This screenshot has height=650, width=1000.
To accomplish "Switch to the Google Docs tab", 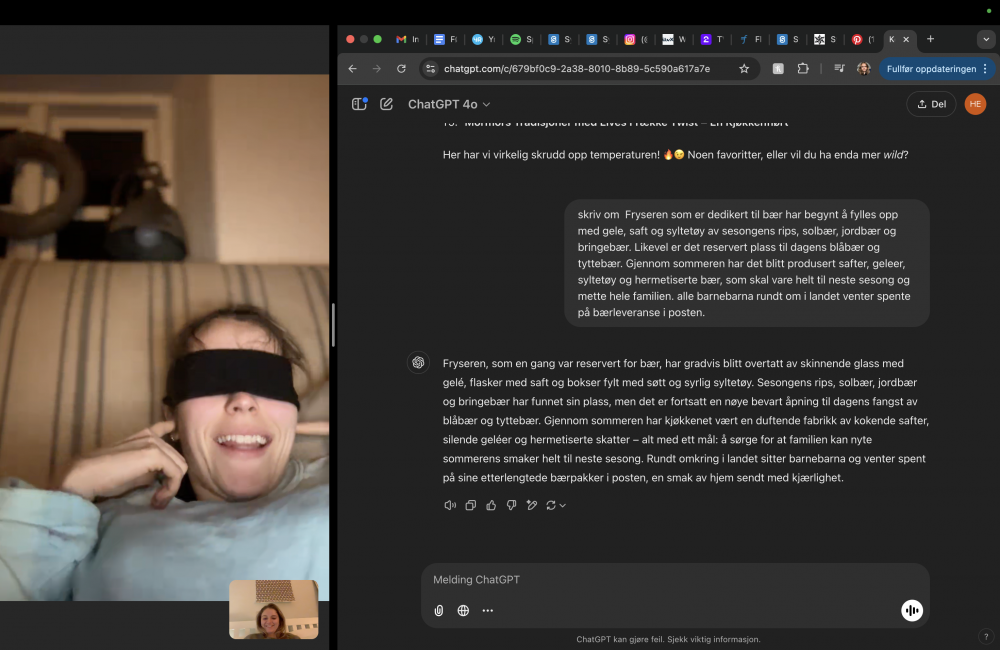I will point(445,40).
